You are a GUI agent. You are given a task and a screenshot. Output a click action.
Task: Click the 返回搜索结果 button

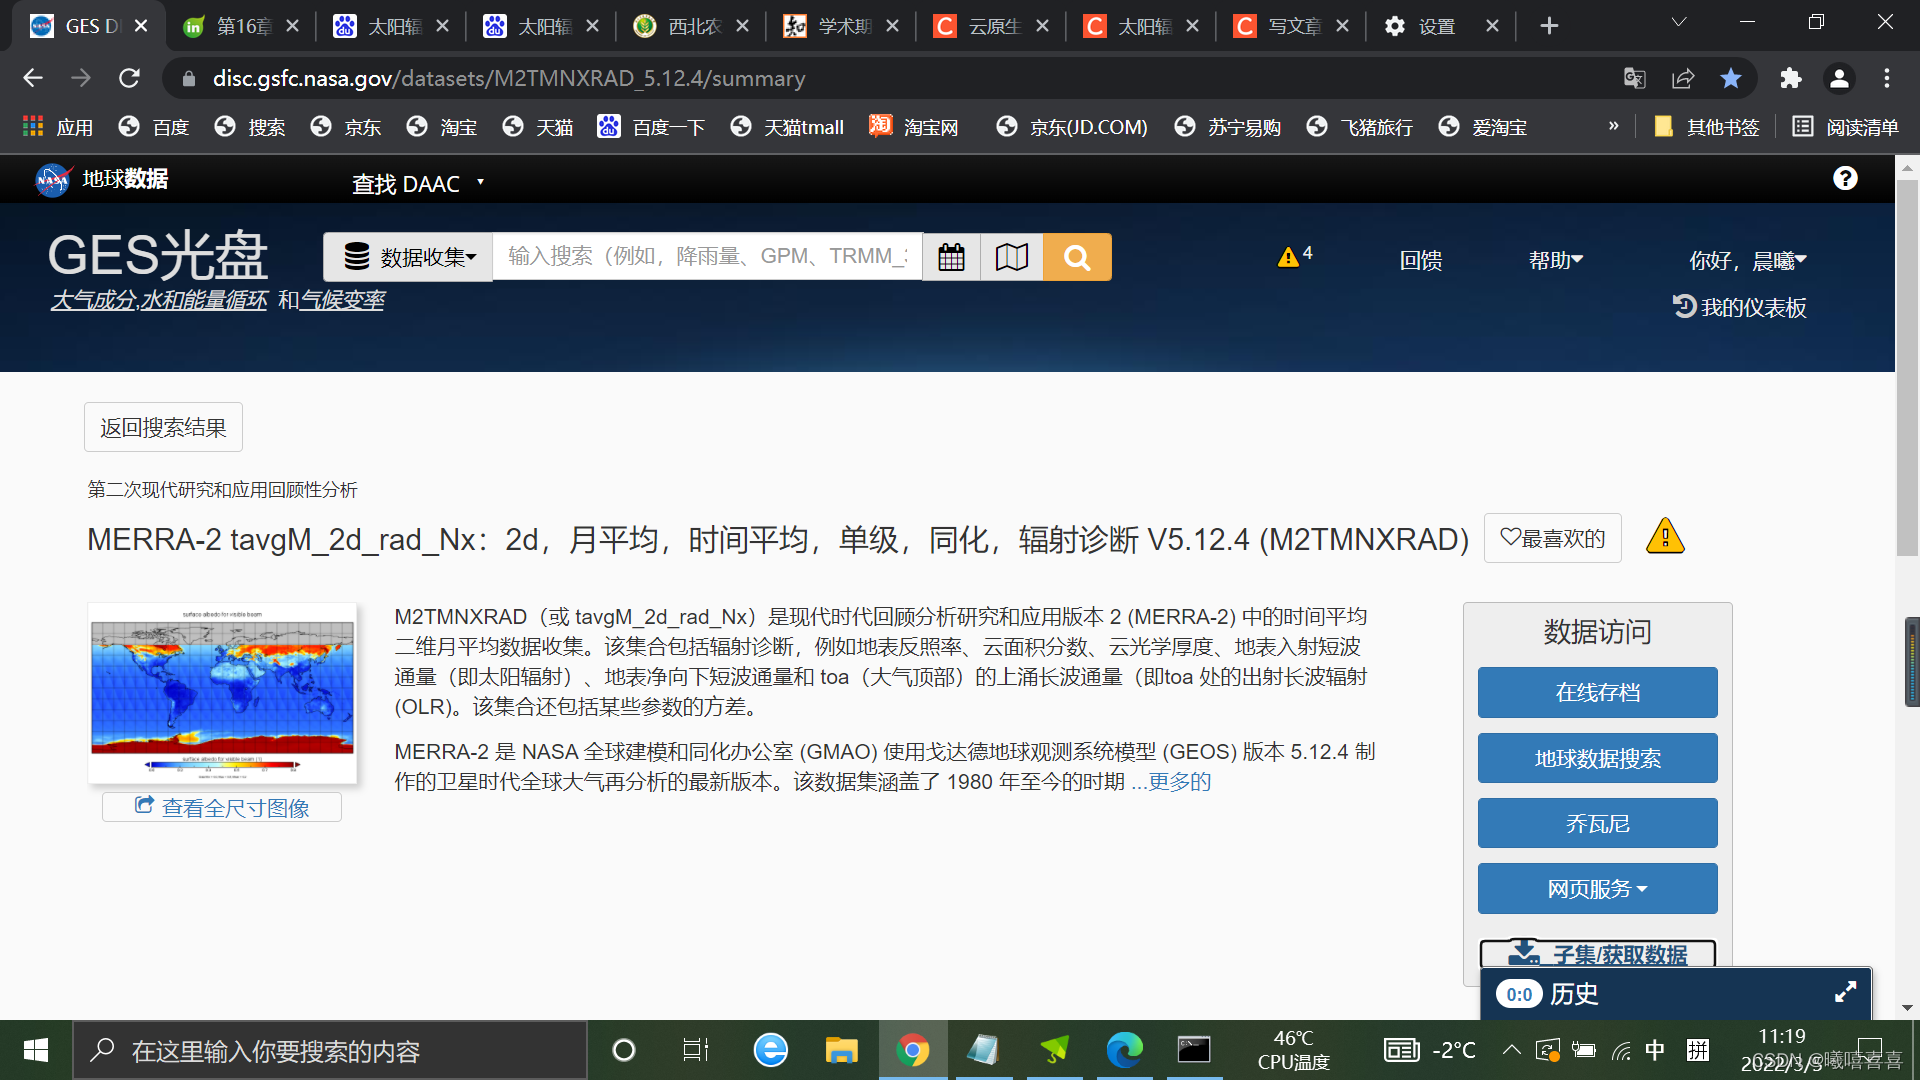[x=163, y=428]
